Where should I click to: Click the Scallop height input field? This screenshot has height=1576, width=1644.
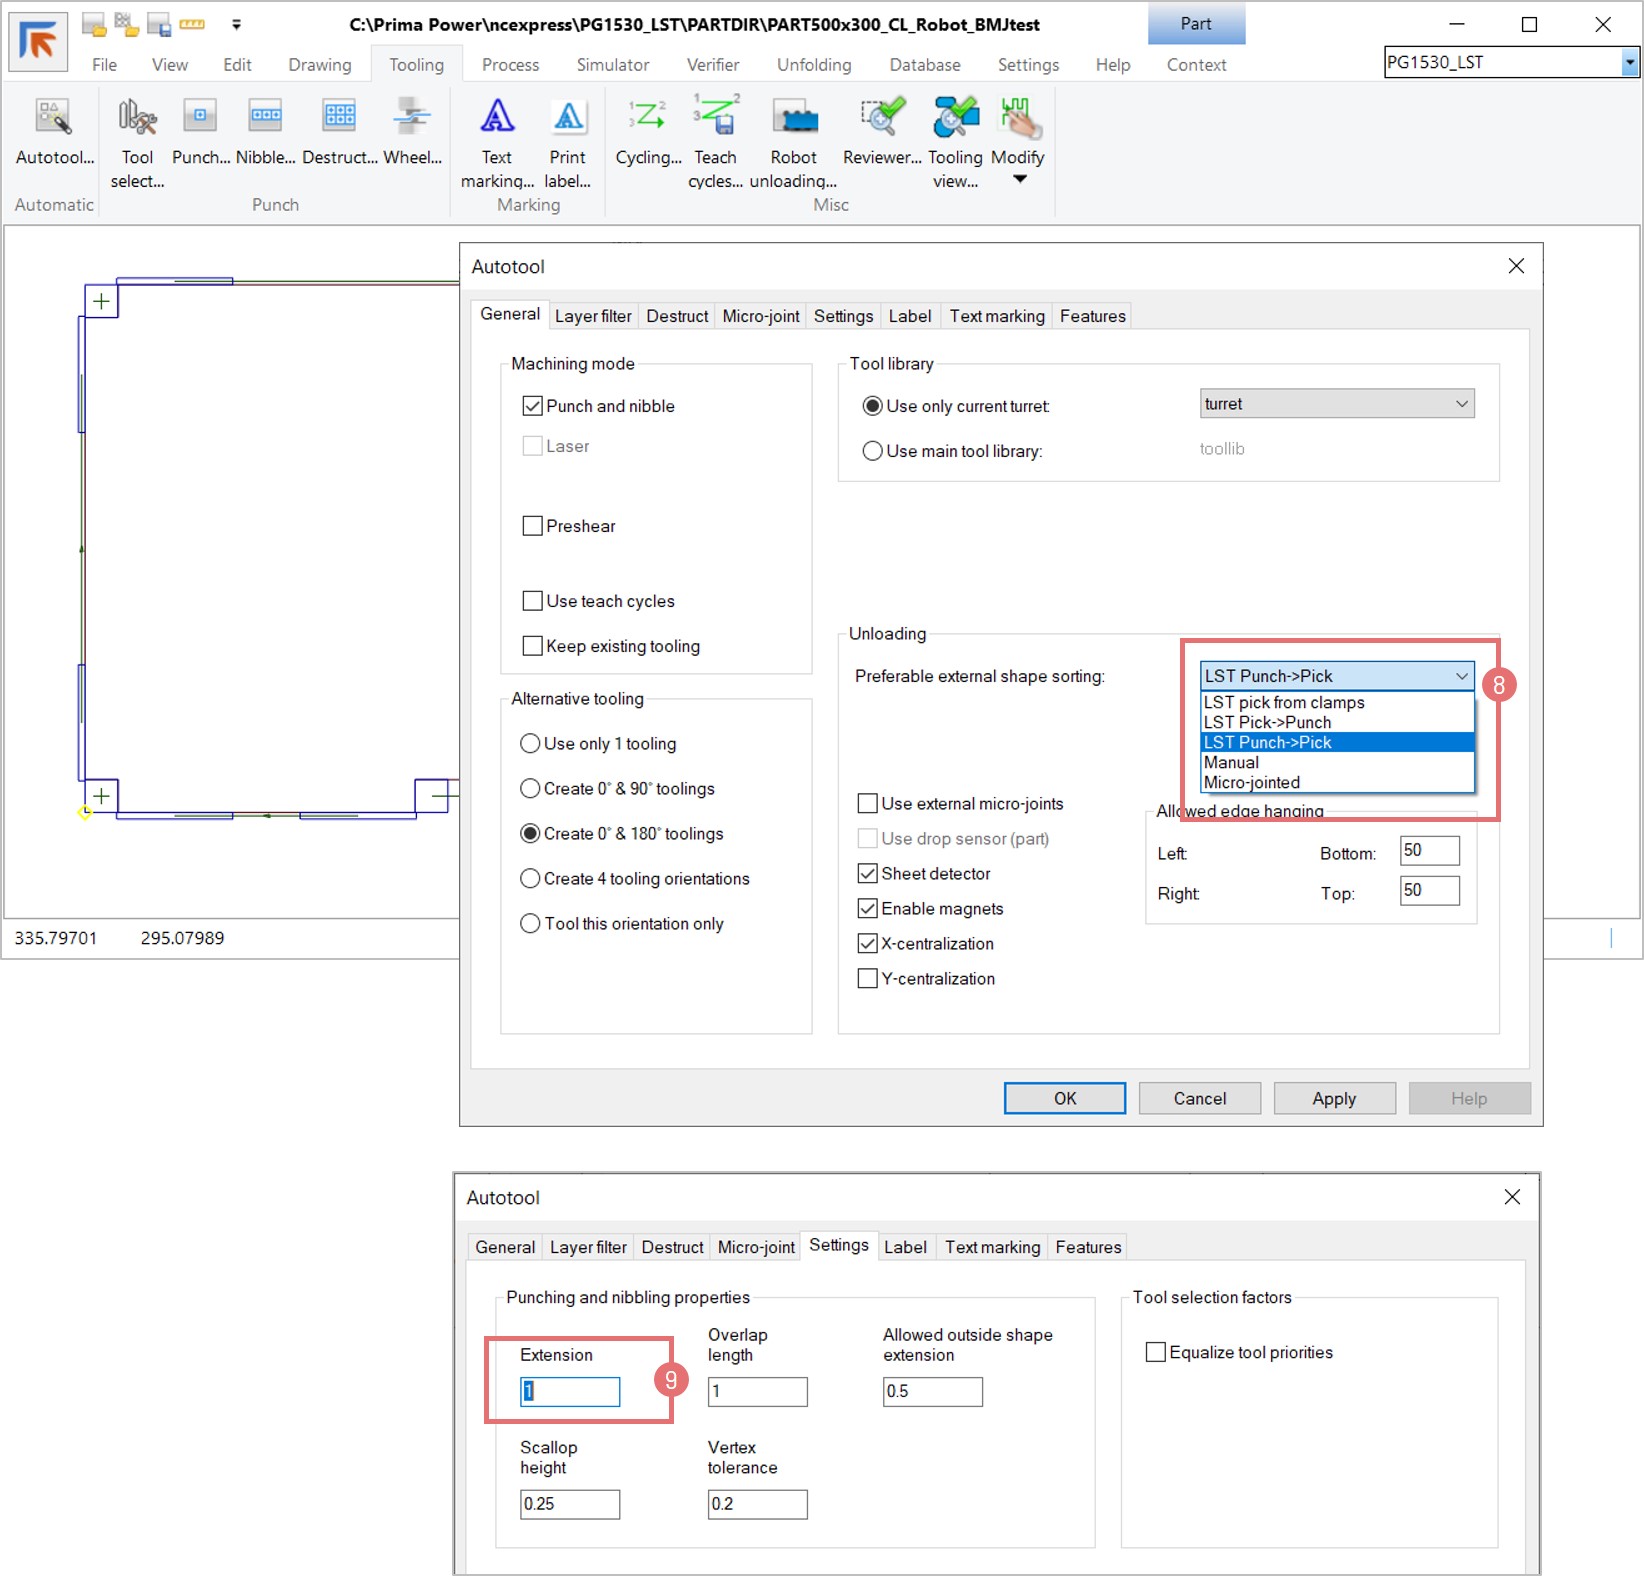click(x=569, y=1504)
